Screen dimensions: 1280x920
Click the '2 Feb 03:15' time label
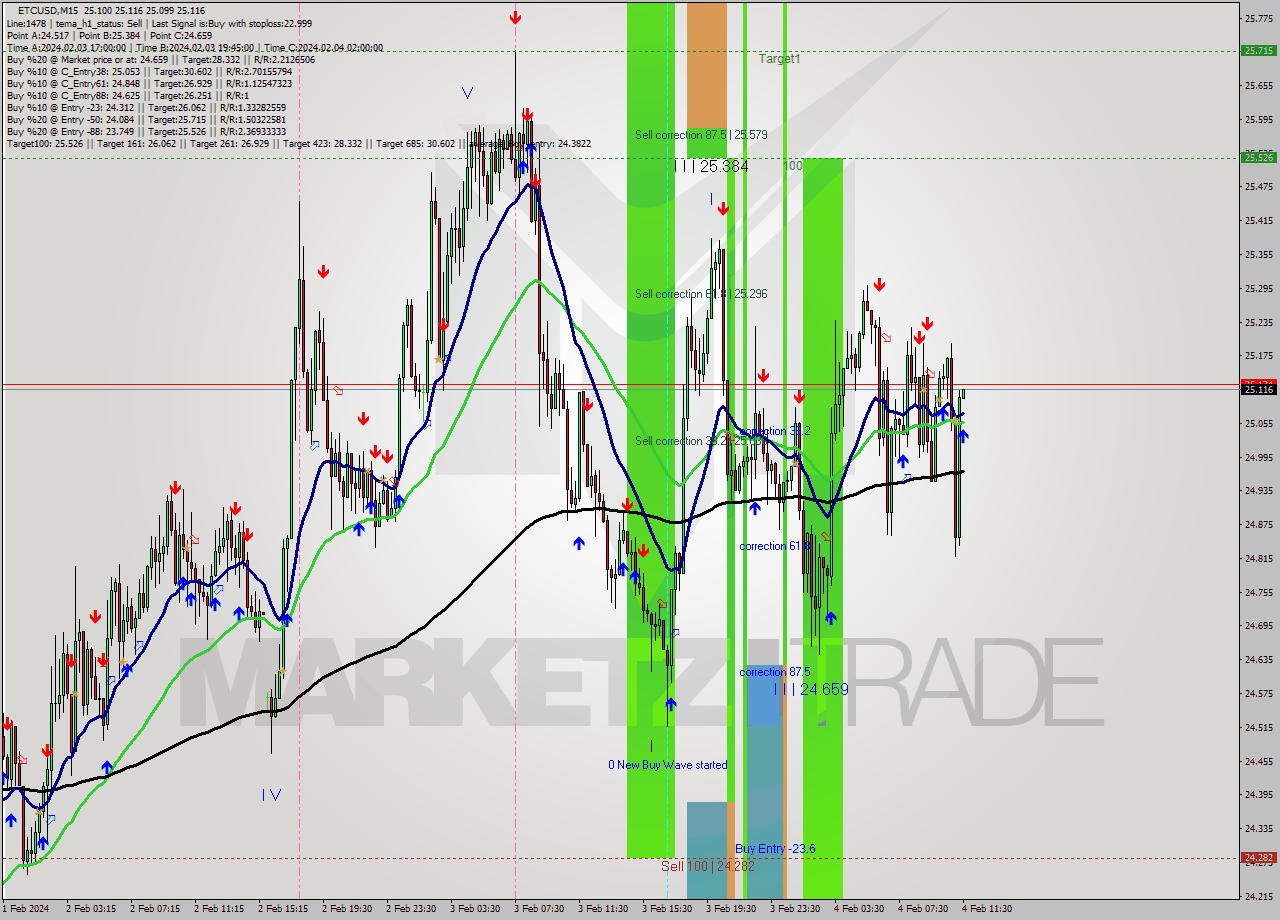click(x=91, y=909)
